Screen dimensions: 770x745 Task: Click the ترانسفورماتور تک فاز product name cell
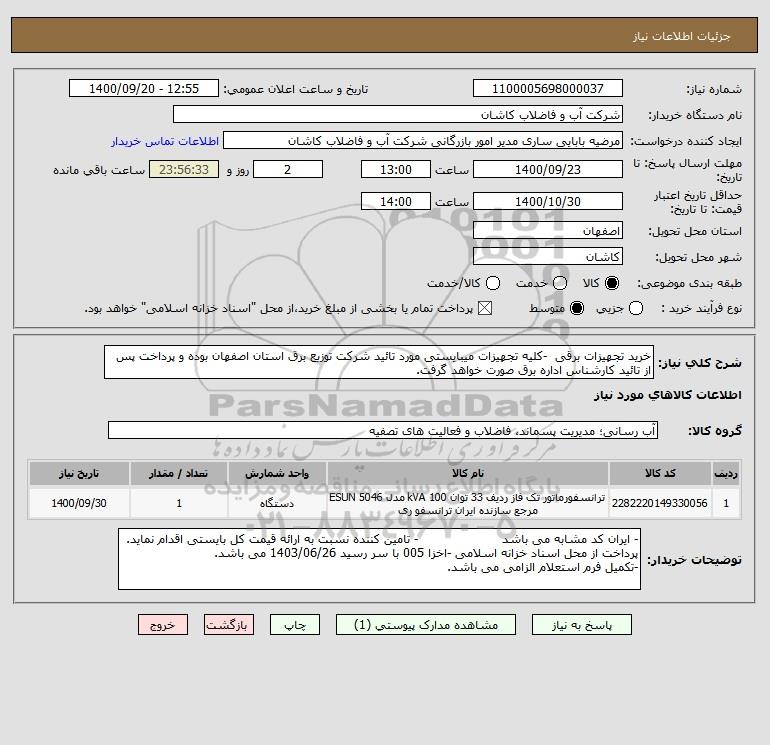[467, 503]
